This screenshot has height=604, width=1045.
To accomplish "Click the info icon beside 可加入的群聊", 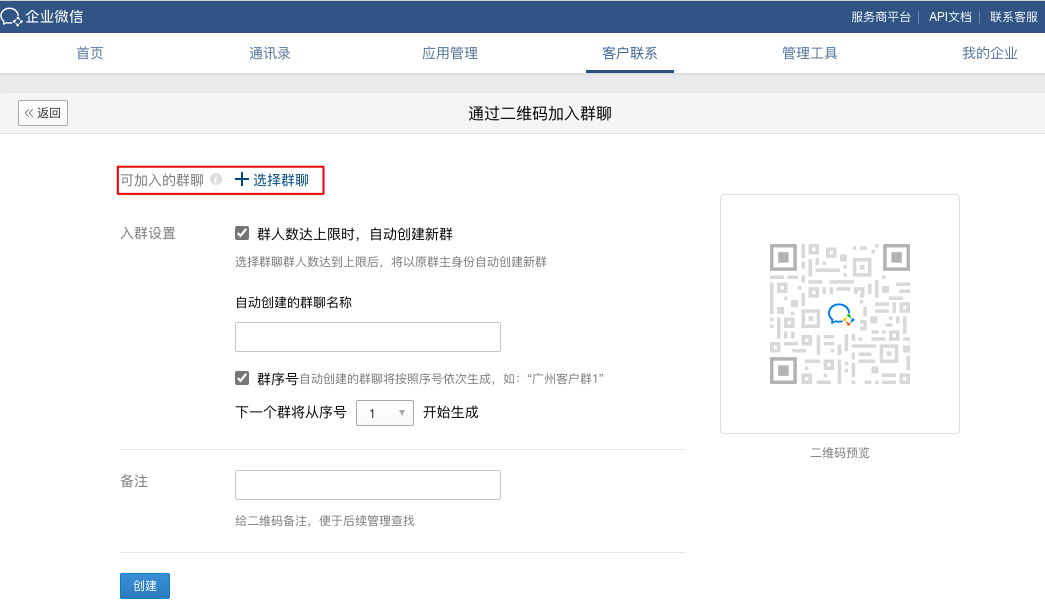I will [x=216, y=180].
